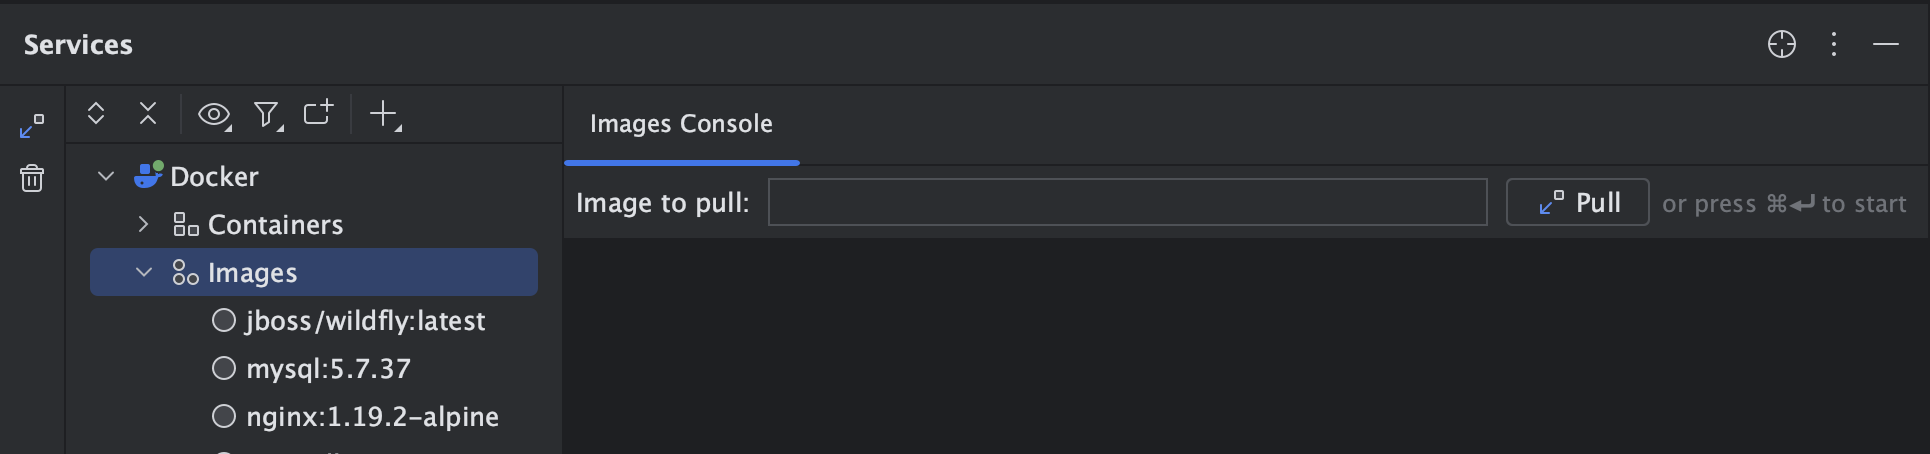Select the mysql:5.7.37 image
Screen dimensions: 1930x454
pos(328,368)
